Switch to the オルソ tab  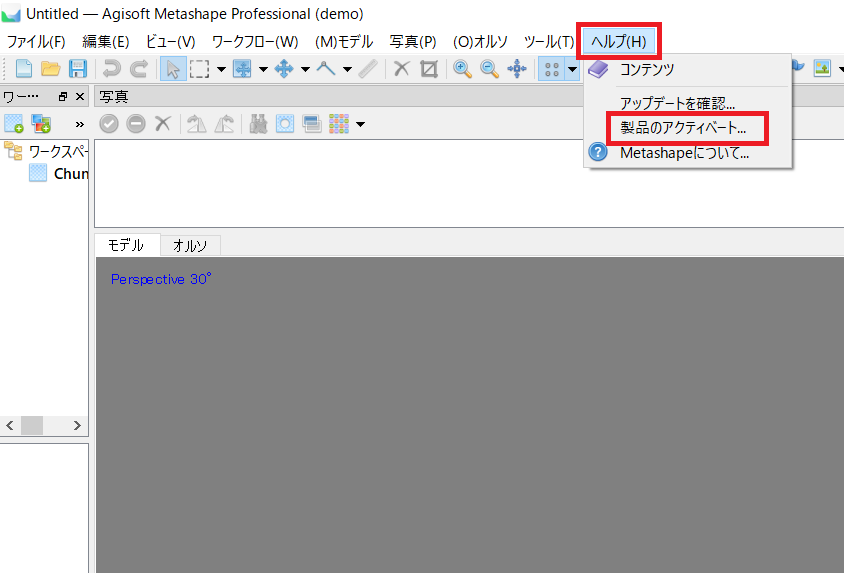pos(190,246)
